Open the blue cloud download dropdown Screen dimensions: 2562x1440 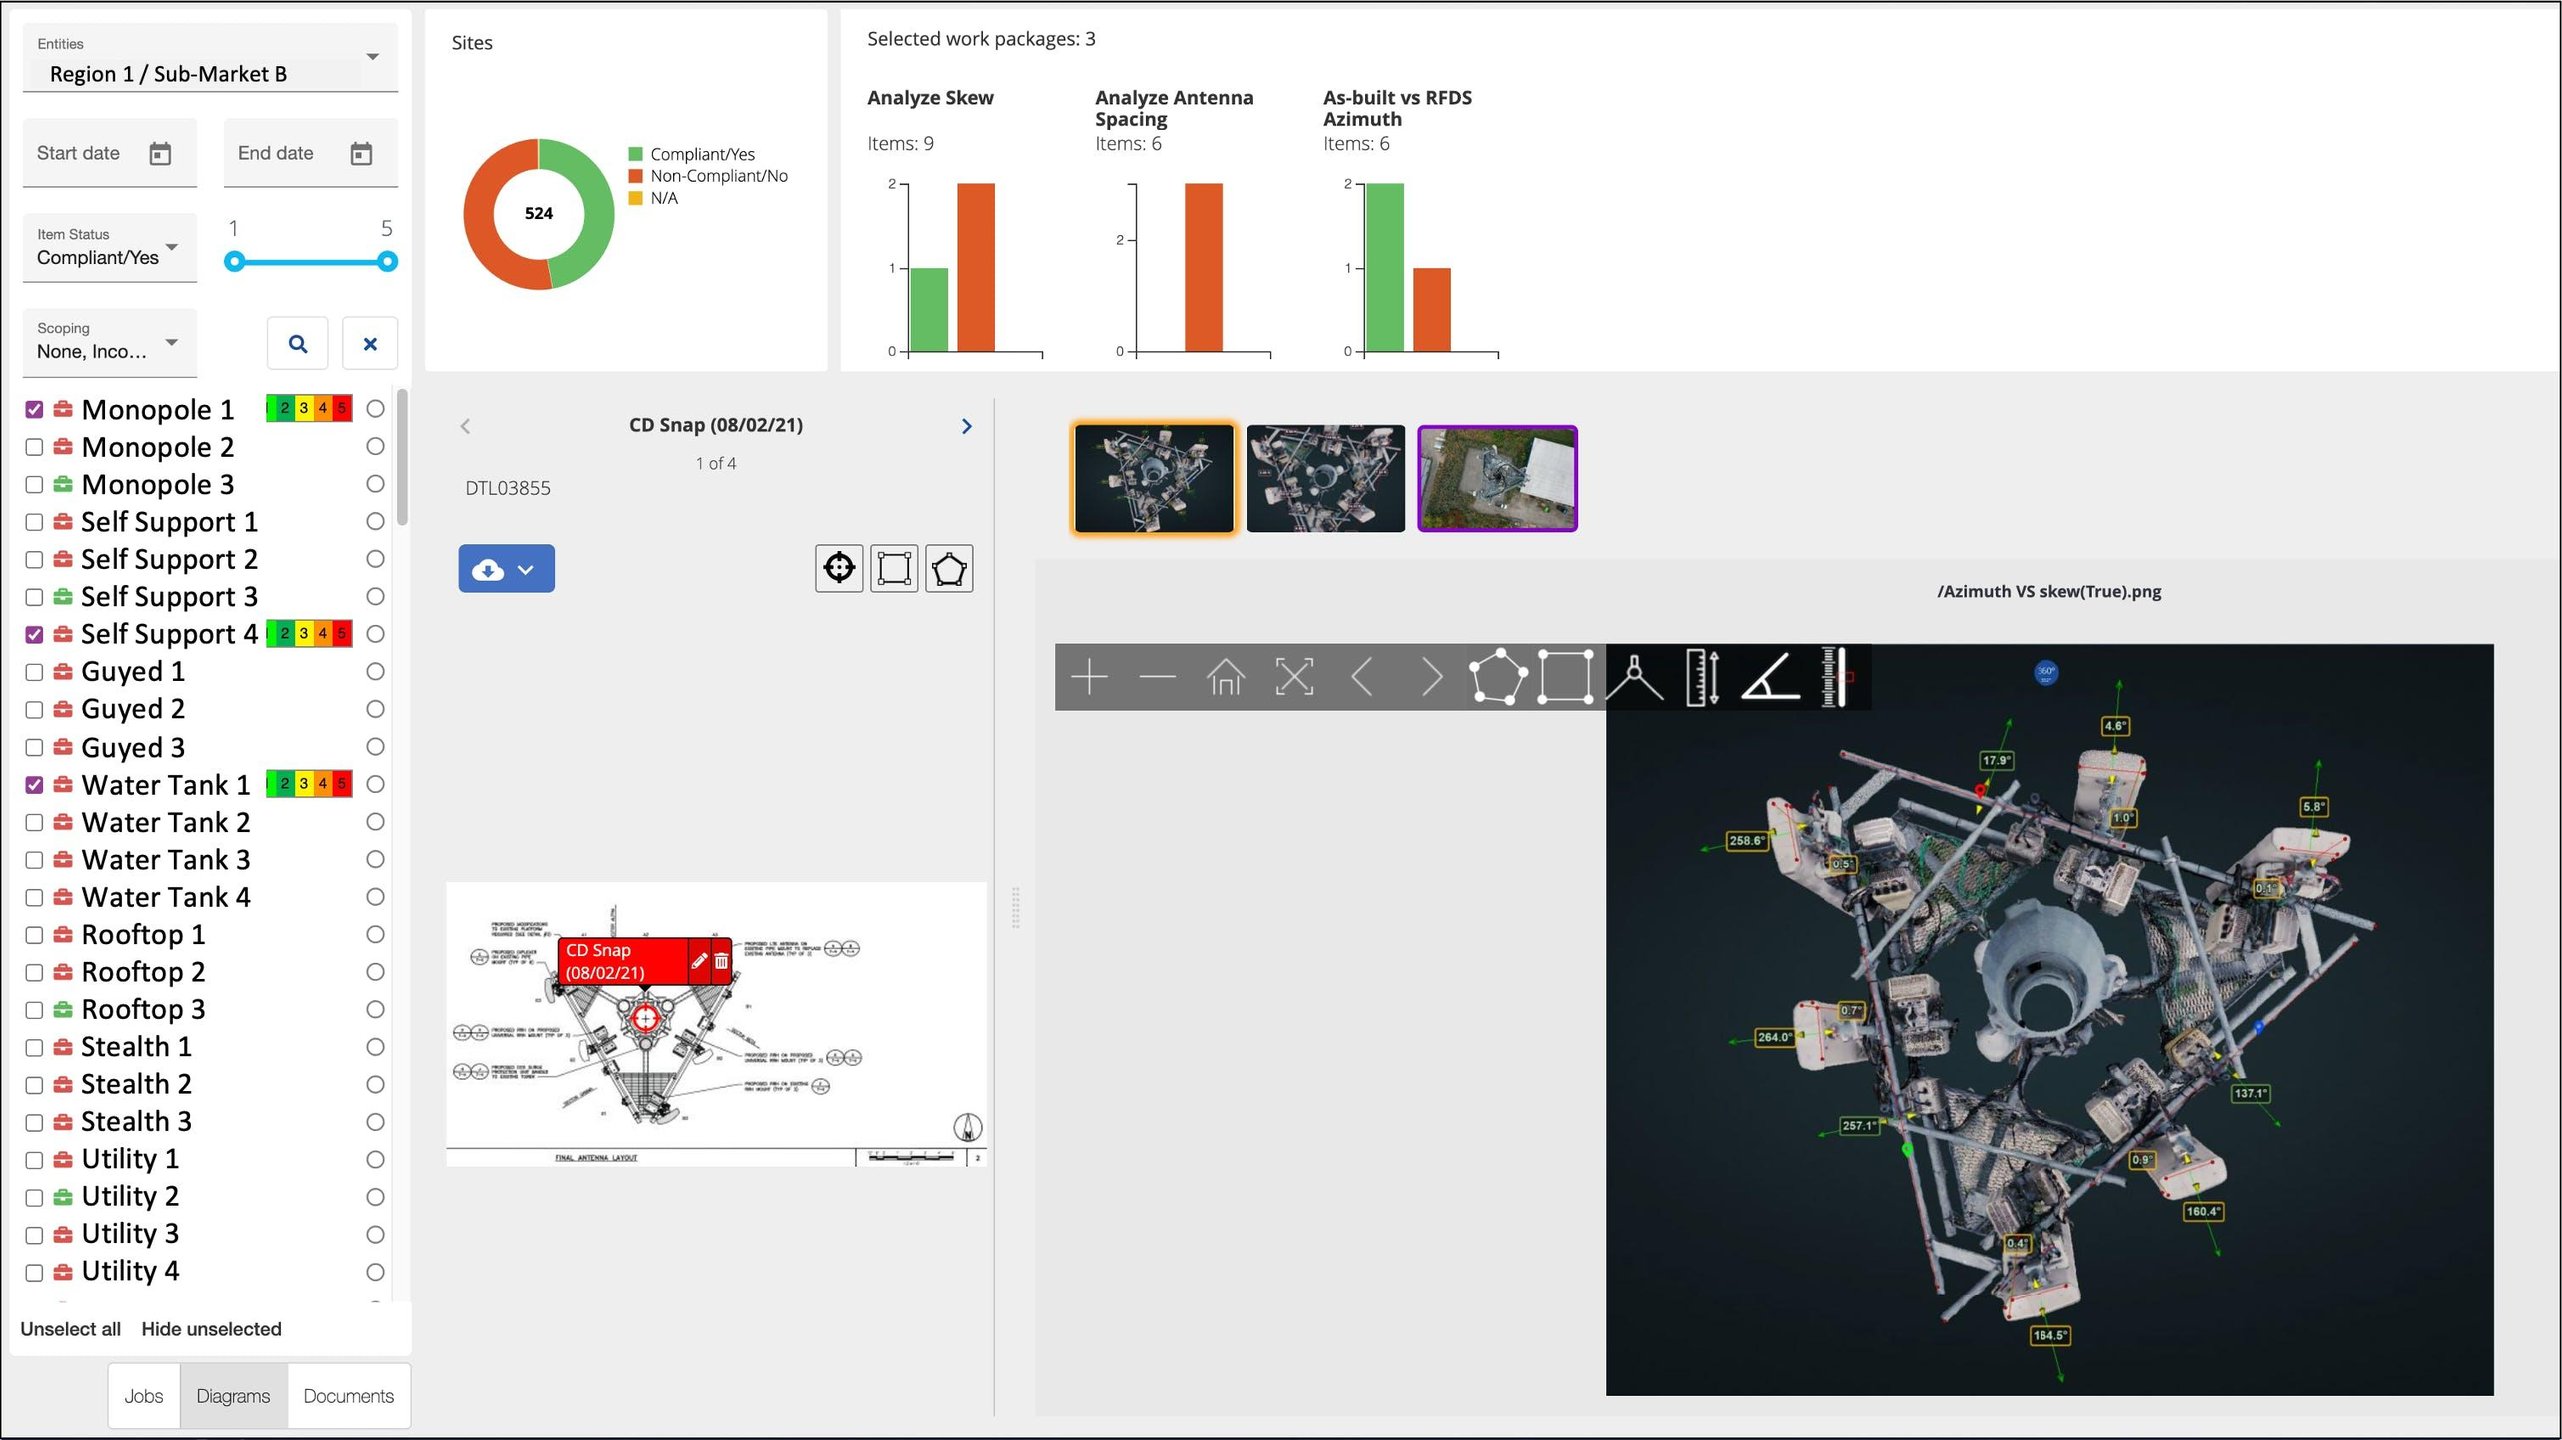click(506, 569)
